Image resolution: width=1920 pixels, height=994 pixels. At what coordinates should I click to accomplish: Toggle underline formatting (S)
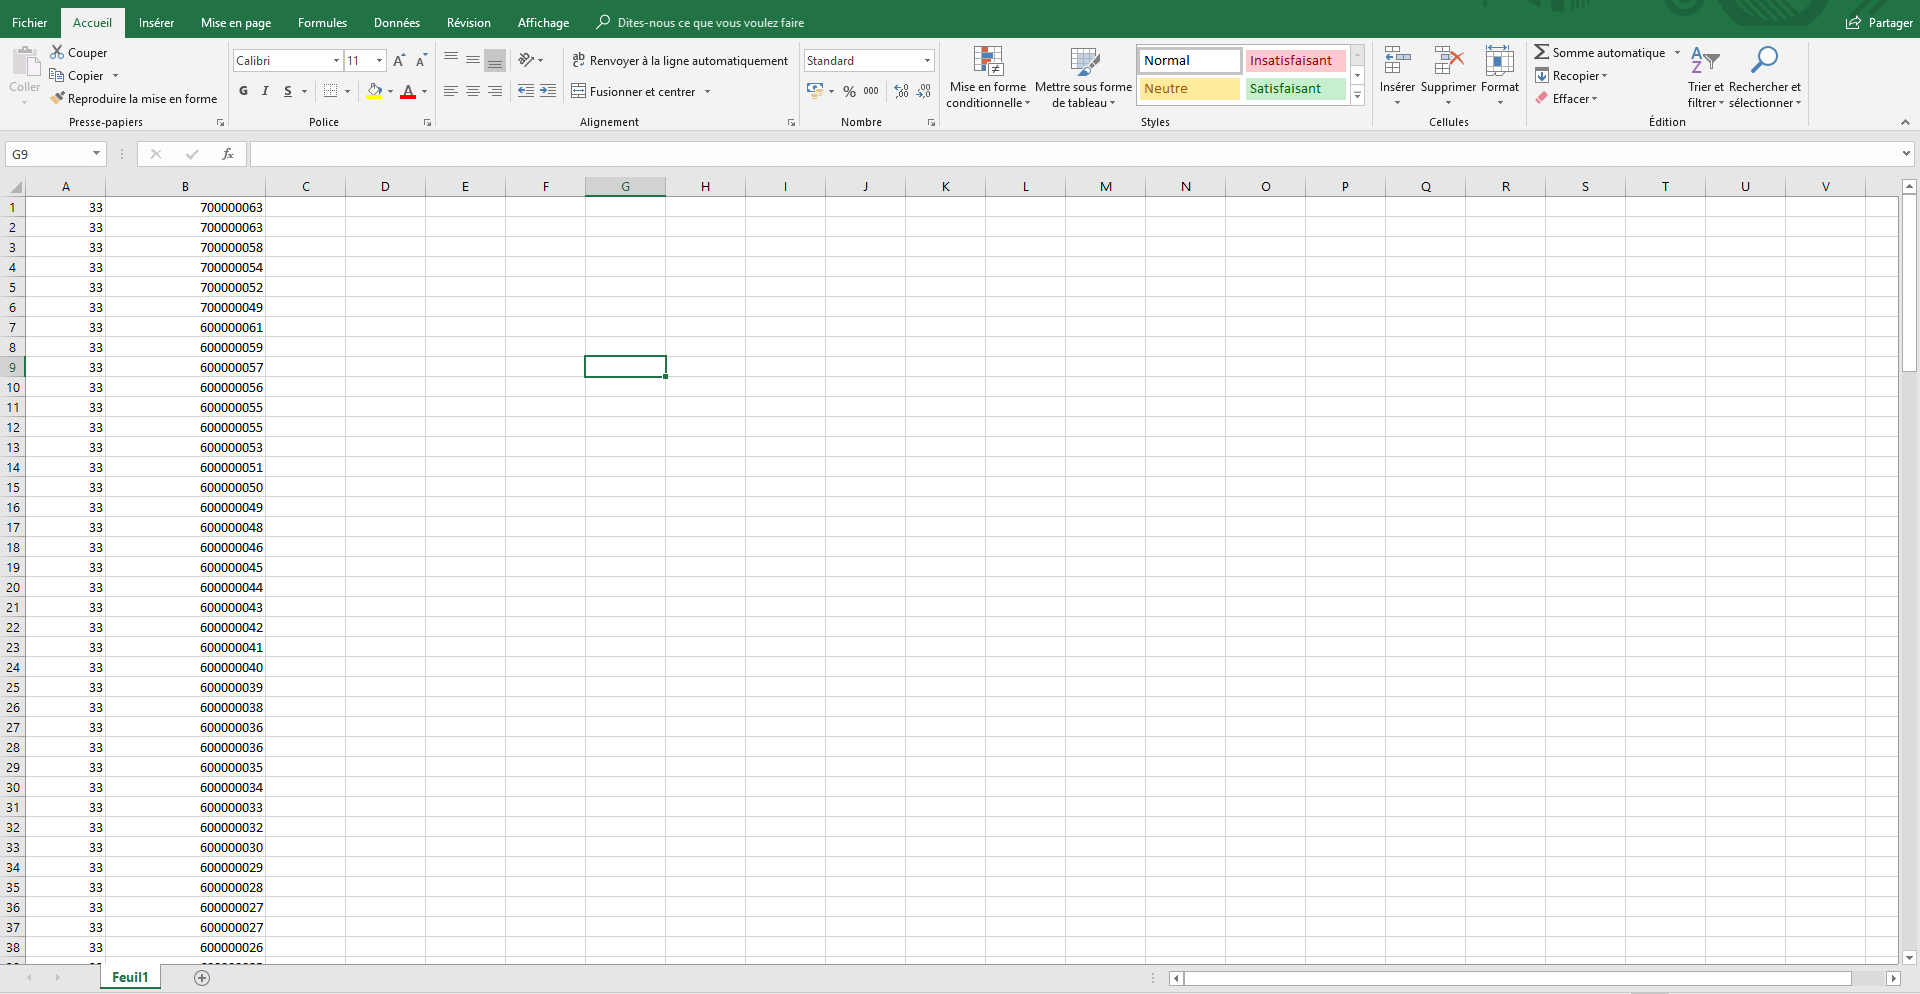pos(288,91)
